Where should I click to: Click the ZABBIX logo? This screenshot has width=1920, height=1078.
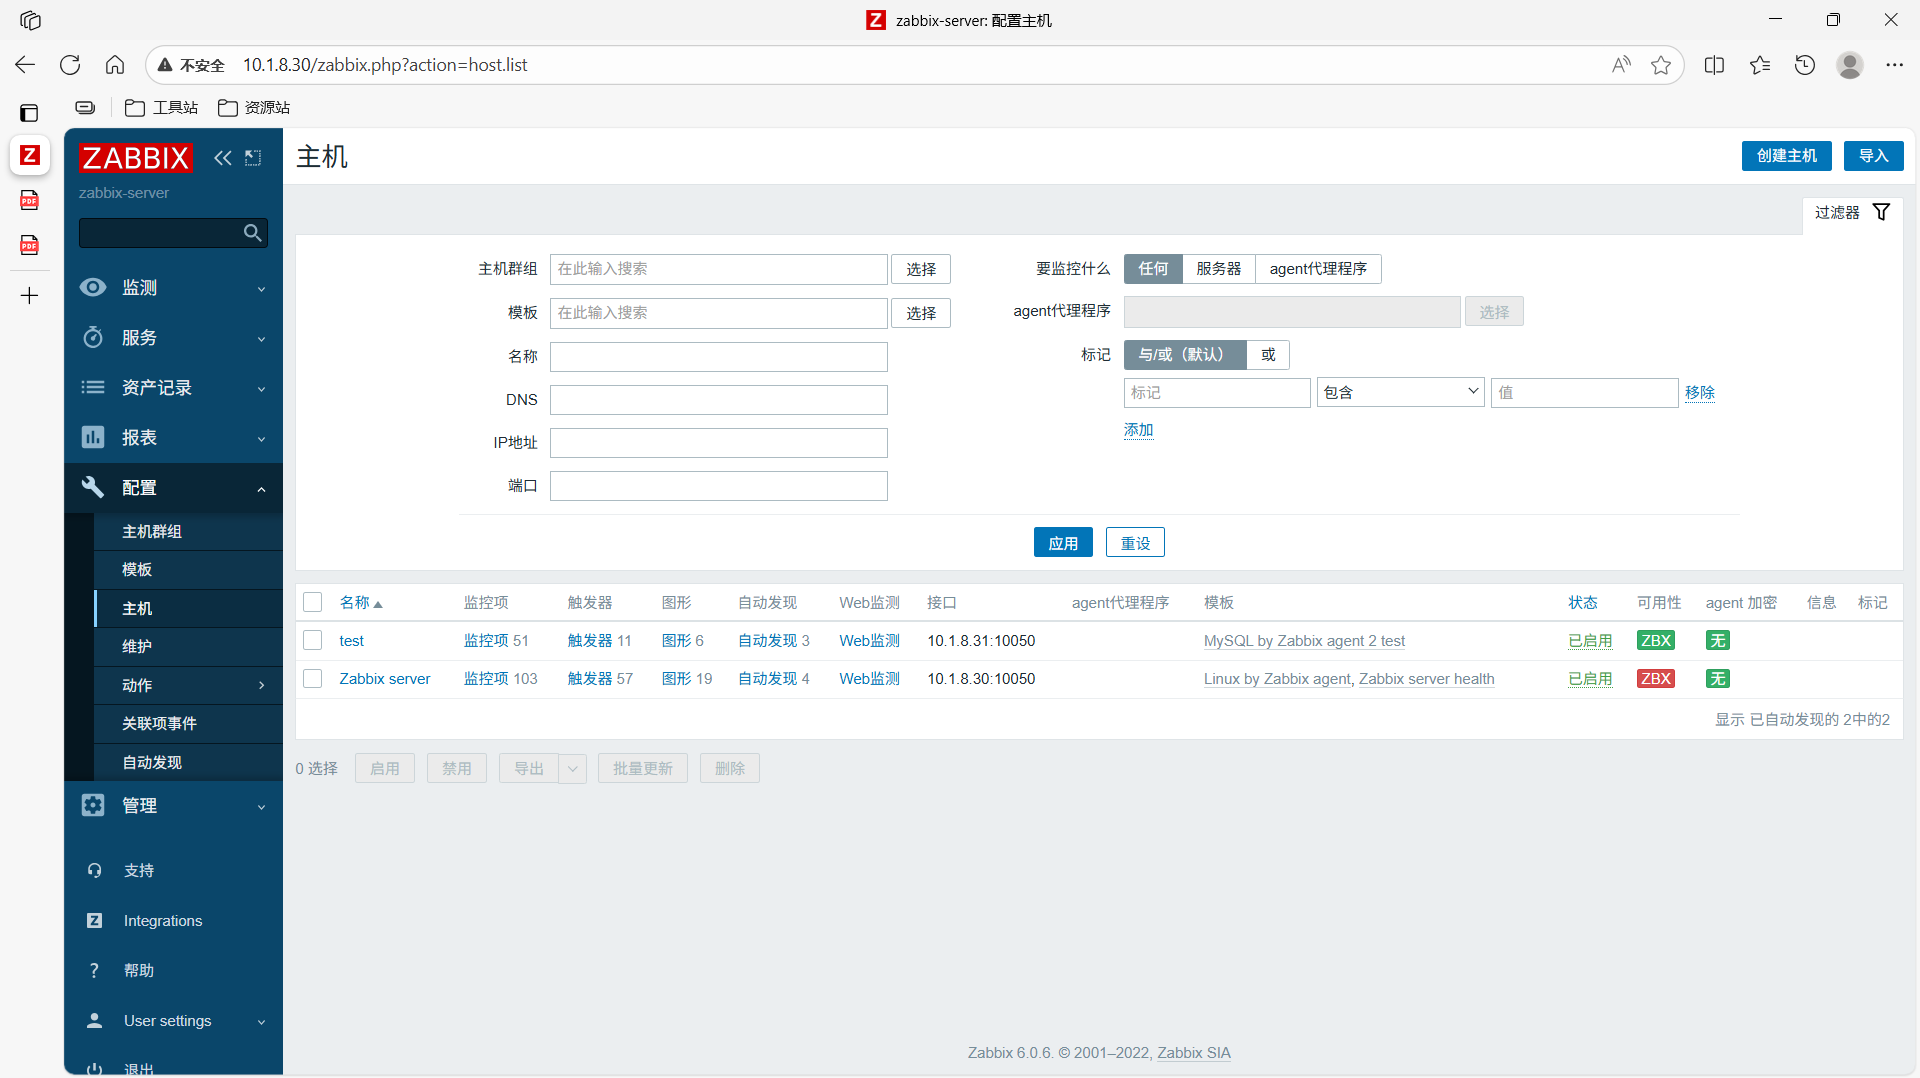coord(135,158)
